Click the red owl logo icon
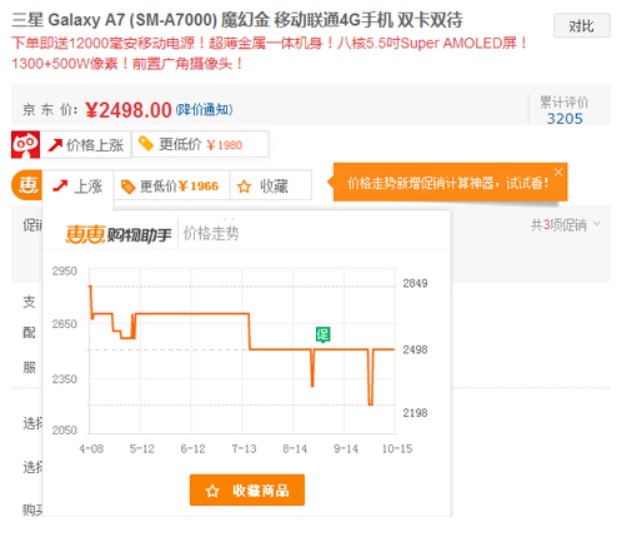 tap(26, 145)
